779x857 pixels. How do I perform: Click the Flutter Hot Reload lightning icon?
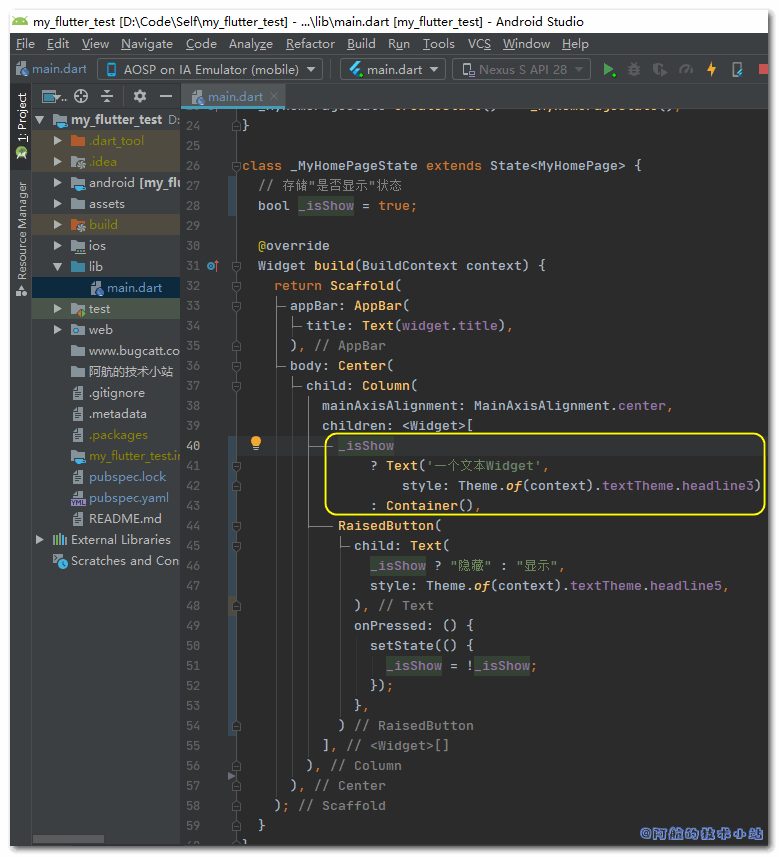point(712,70)
